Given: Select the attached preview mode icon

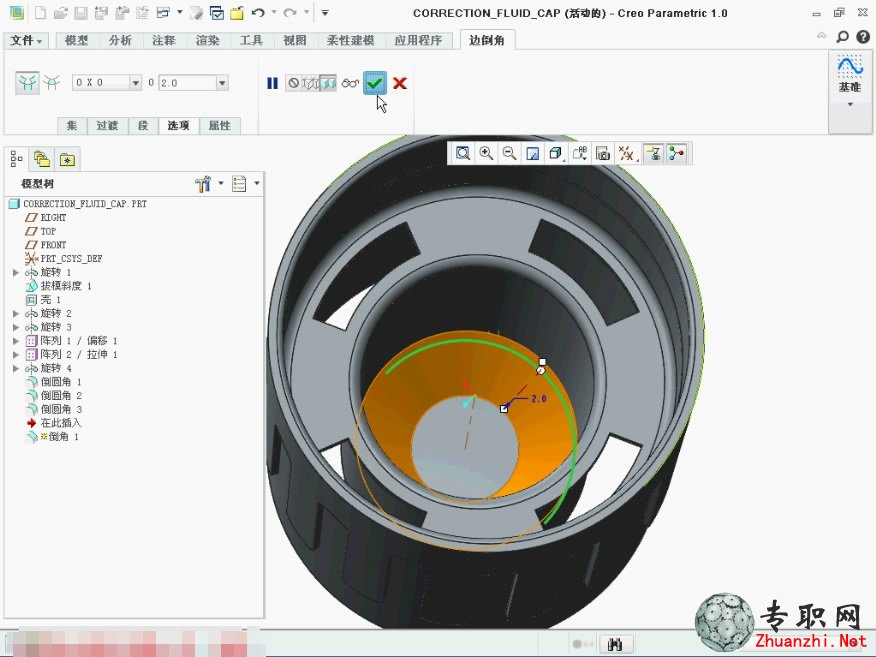Looking at the screenshot, I should click(328, 83).
